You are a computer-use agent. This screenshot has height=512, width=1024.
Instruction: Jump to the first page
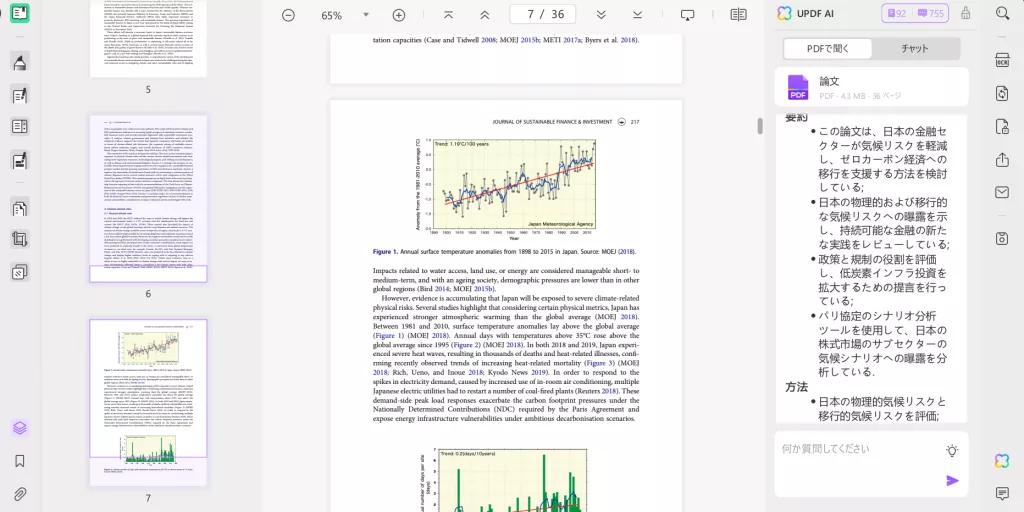pos(449,15)
